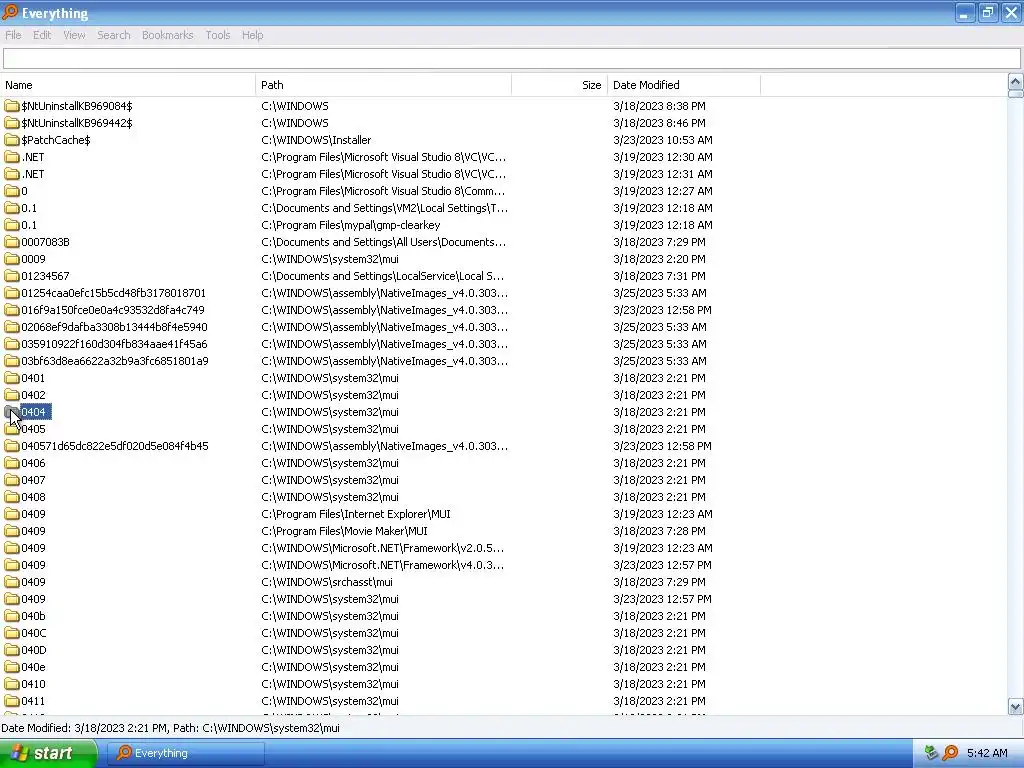The height and width of the screenshot is (768, 1024).
Task: Click folder icon of 040571d65dc822e5df020d5e084f4b45
Action: (x=12, y=446)
